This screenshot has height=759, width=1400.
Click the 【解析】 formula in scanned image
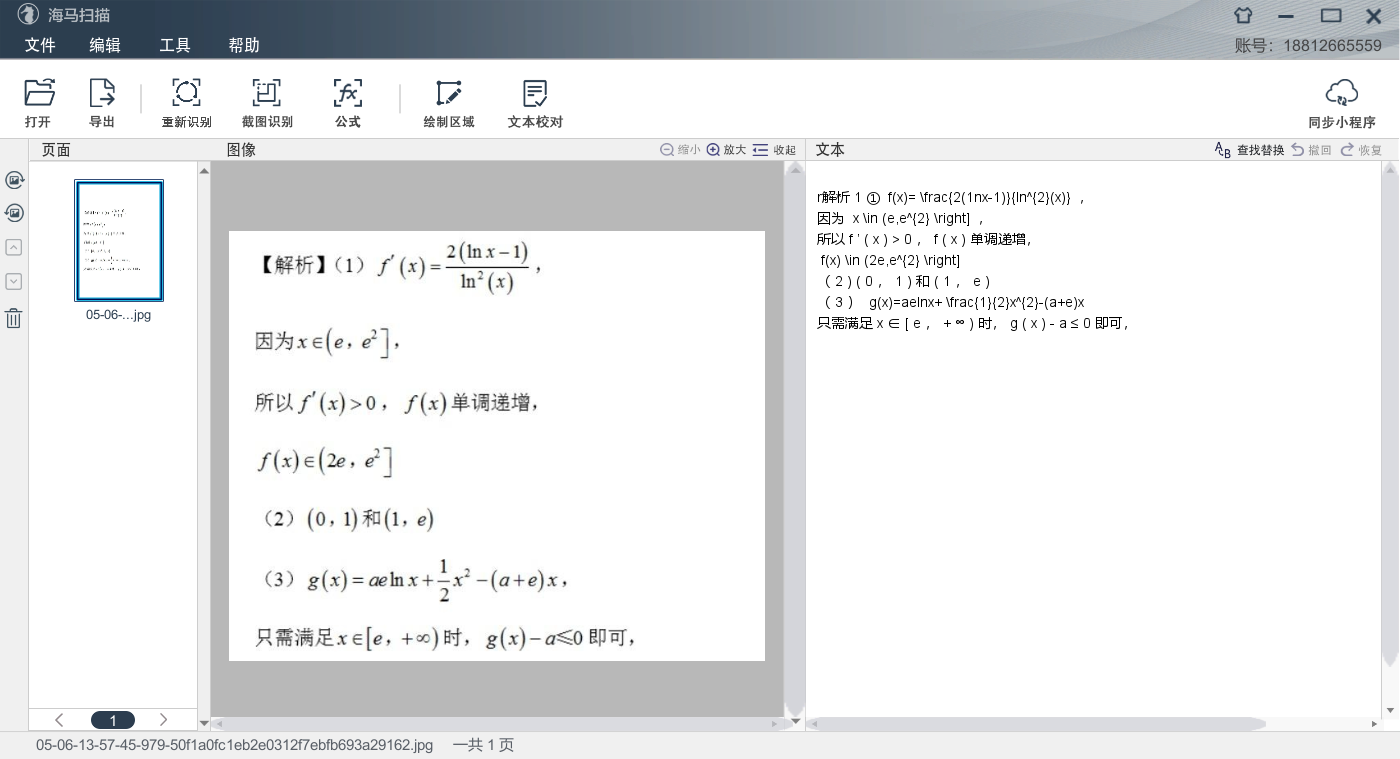[400, 266]
